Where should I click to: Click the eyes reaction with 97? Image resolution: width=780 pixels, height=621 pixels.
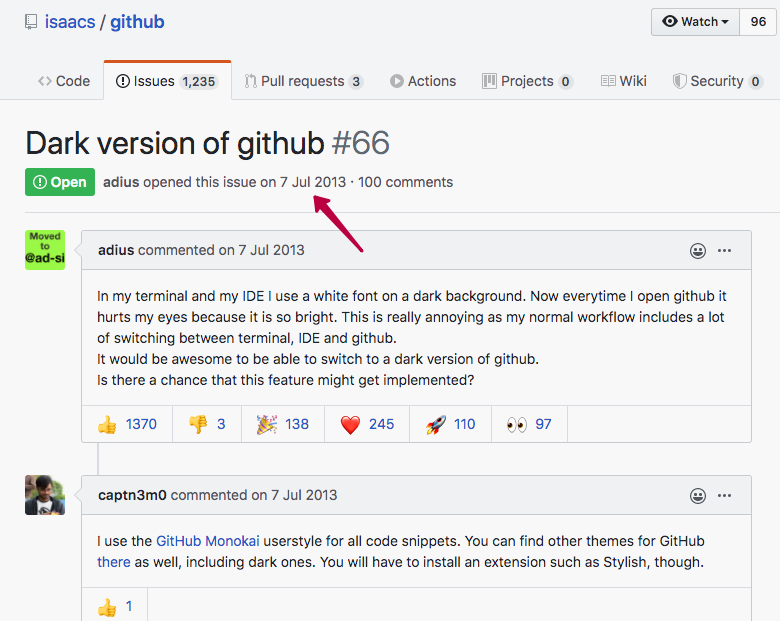[x=529, y=424]
